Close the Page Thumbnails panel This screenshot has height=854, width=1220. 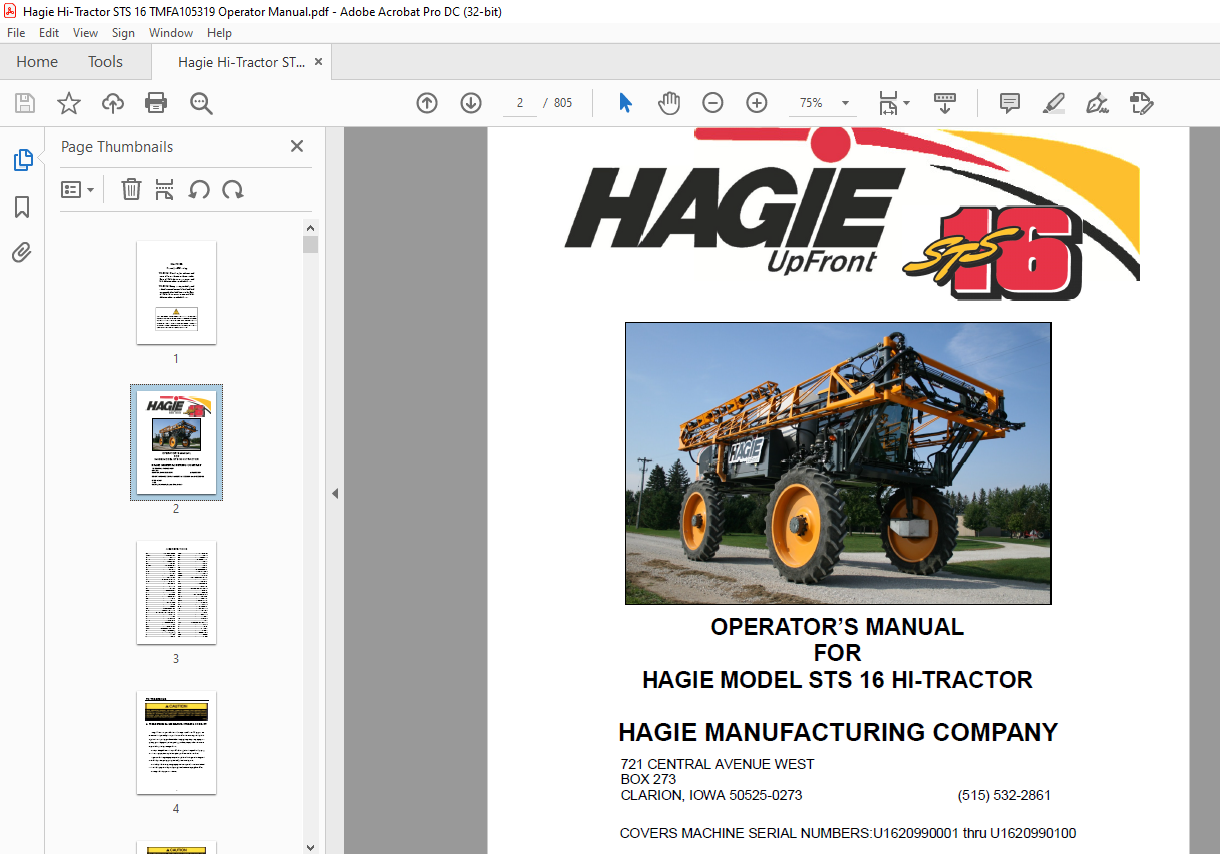[x=297, y=146]
